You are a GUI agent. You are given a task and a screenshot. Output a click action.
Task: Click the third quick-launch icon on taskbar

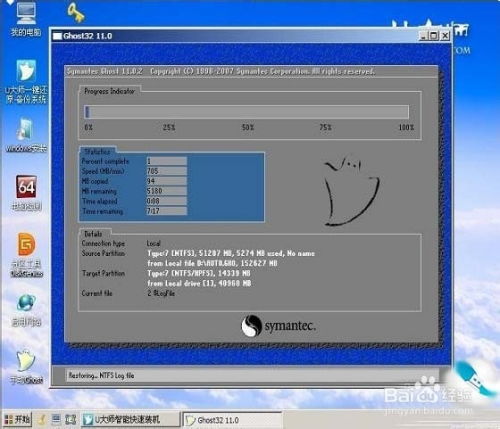pos(70,419)
